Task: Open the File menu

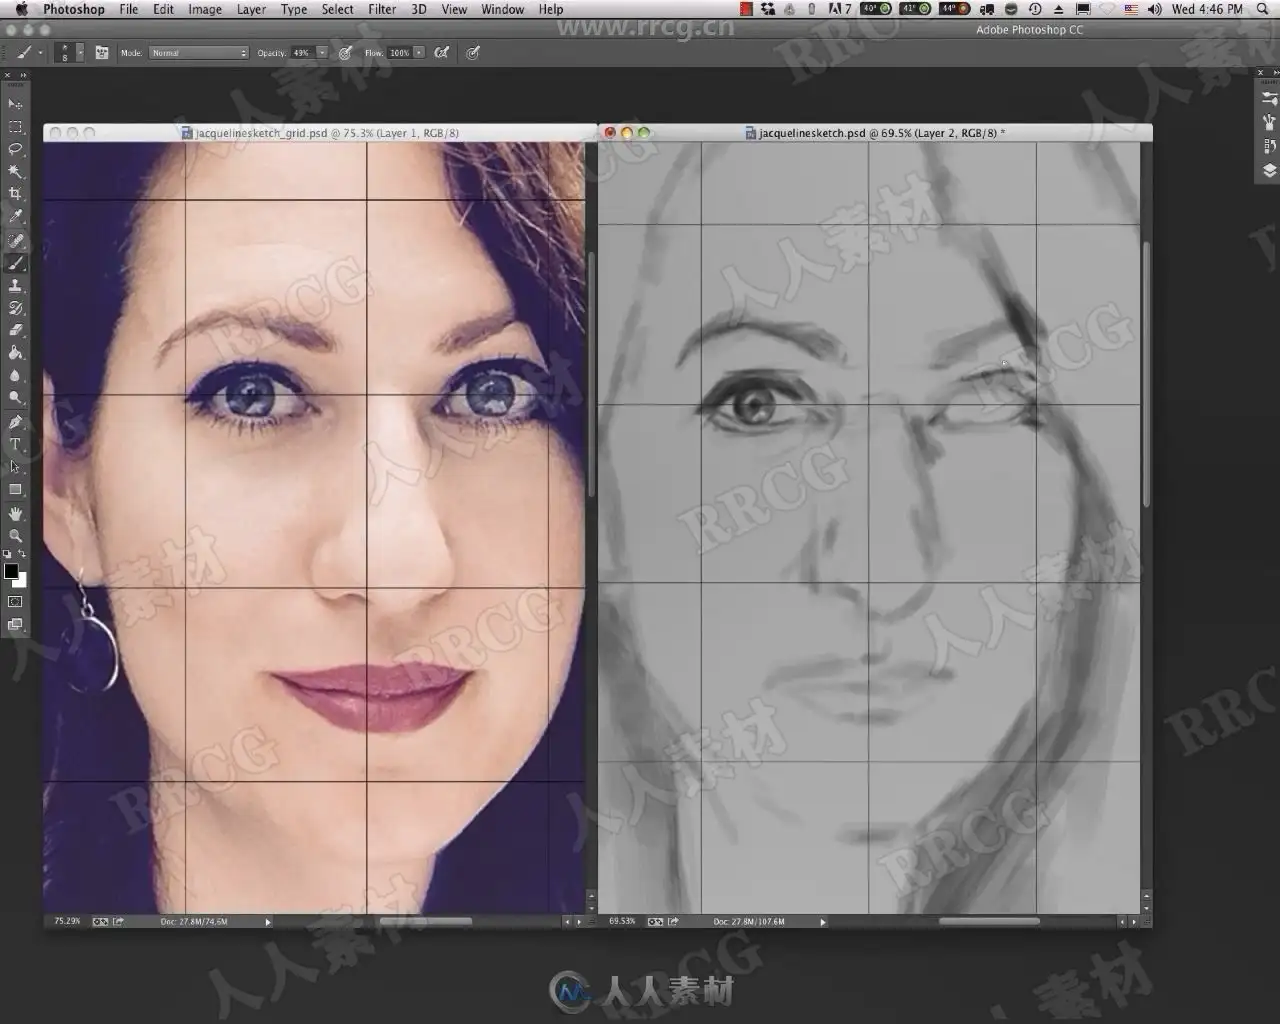Action: 129,9
